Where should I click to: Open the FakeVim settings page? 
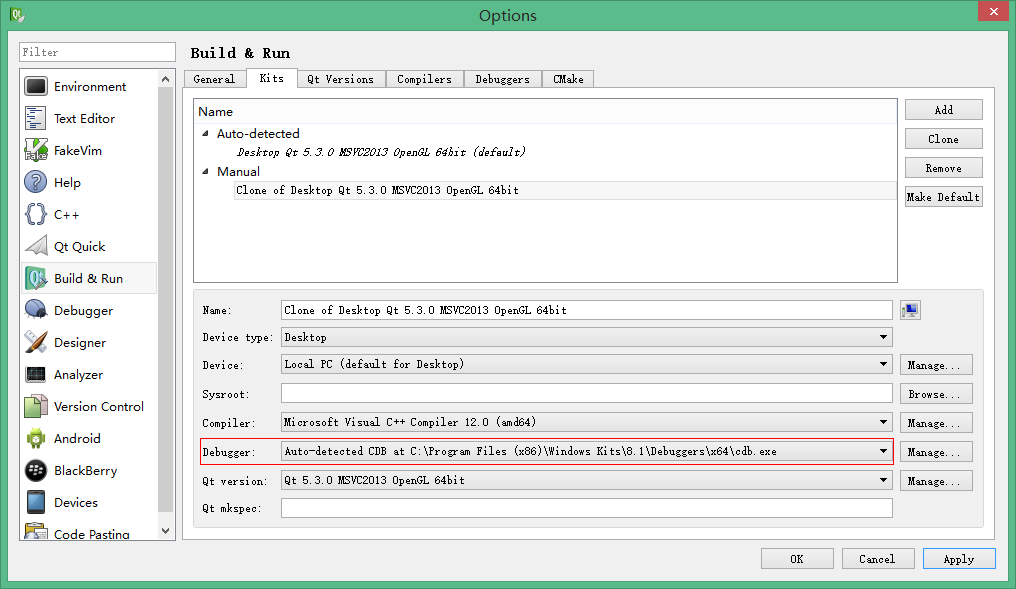[x=34, y=150]
